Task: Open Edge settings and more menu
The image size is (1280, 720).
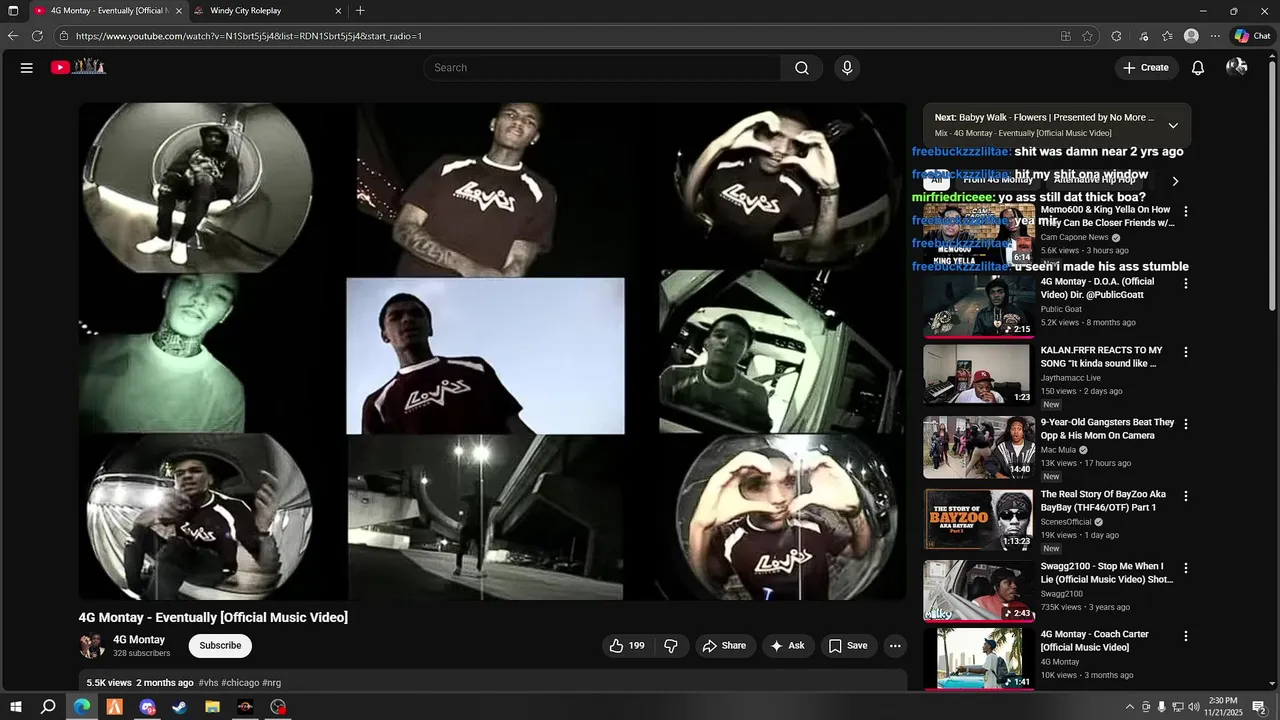Action: pos(1215,36)
